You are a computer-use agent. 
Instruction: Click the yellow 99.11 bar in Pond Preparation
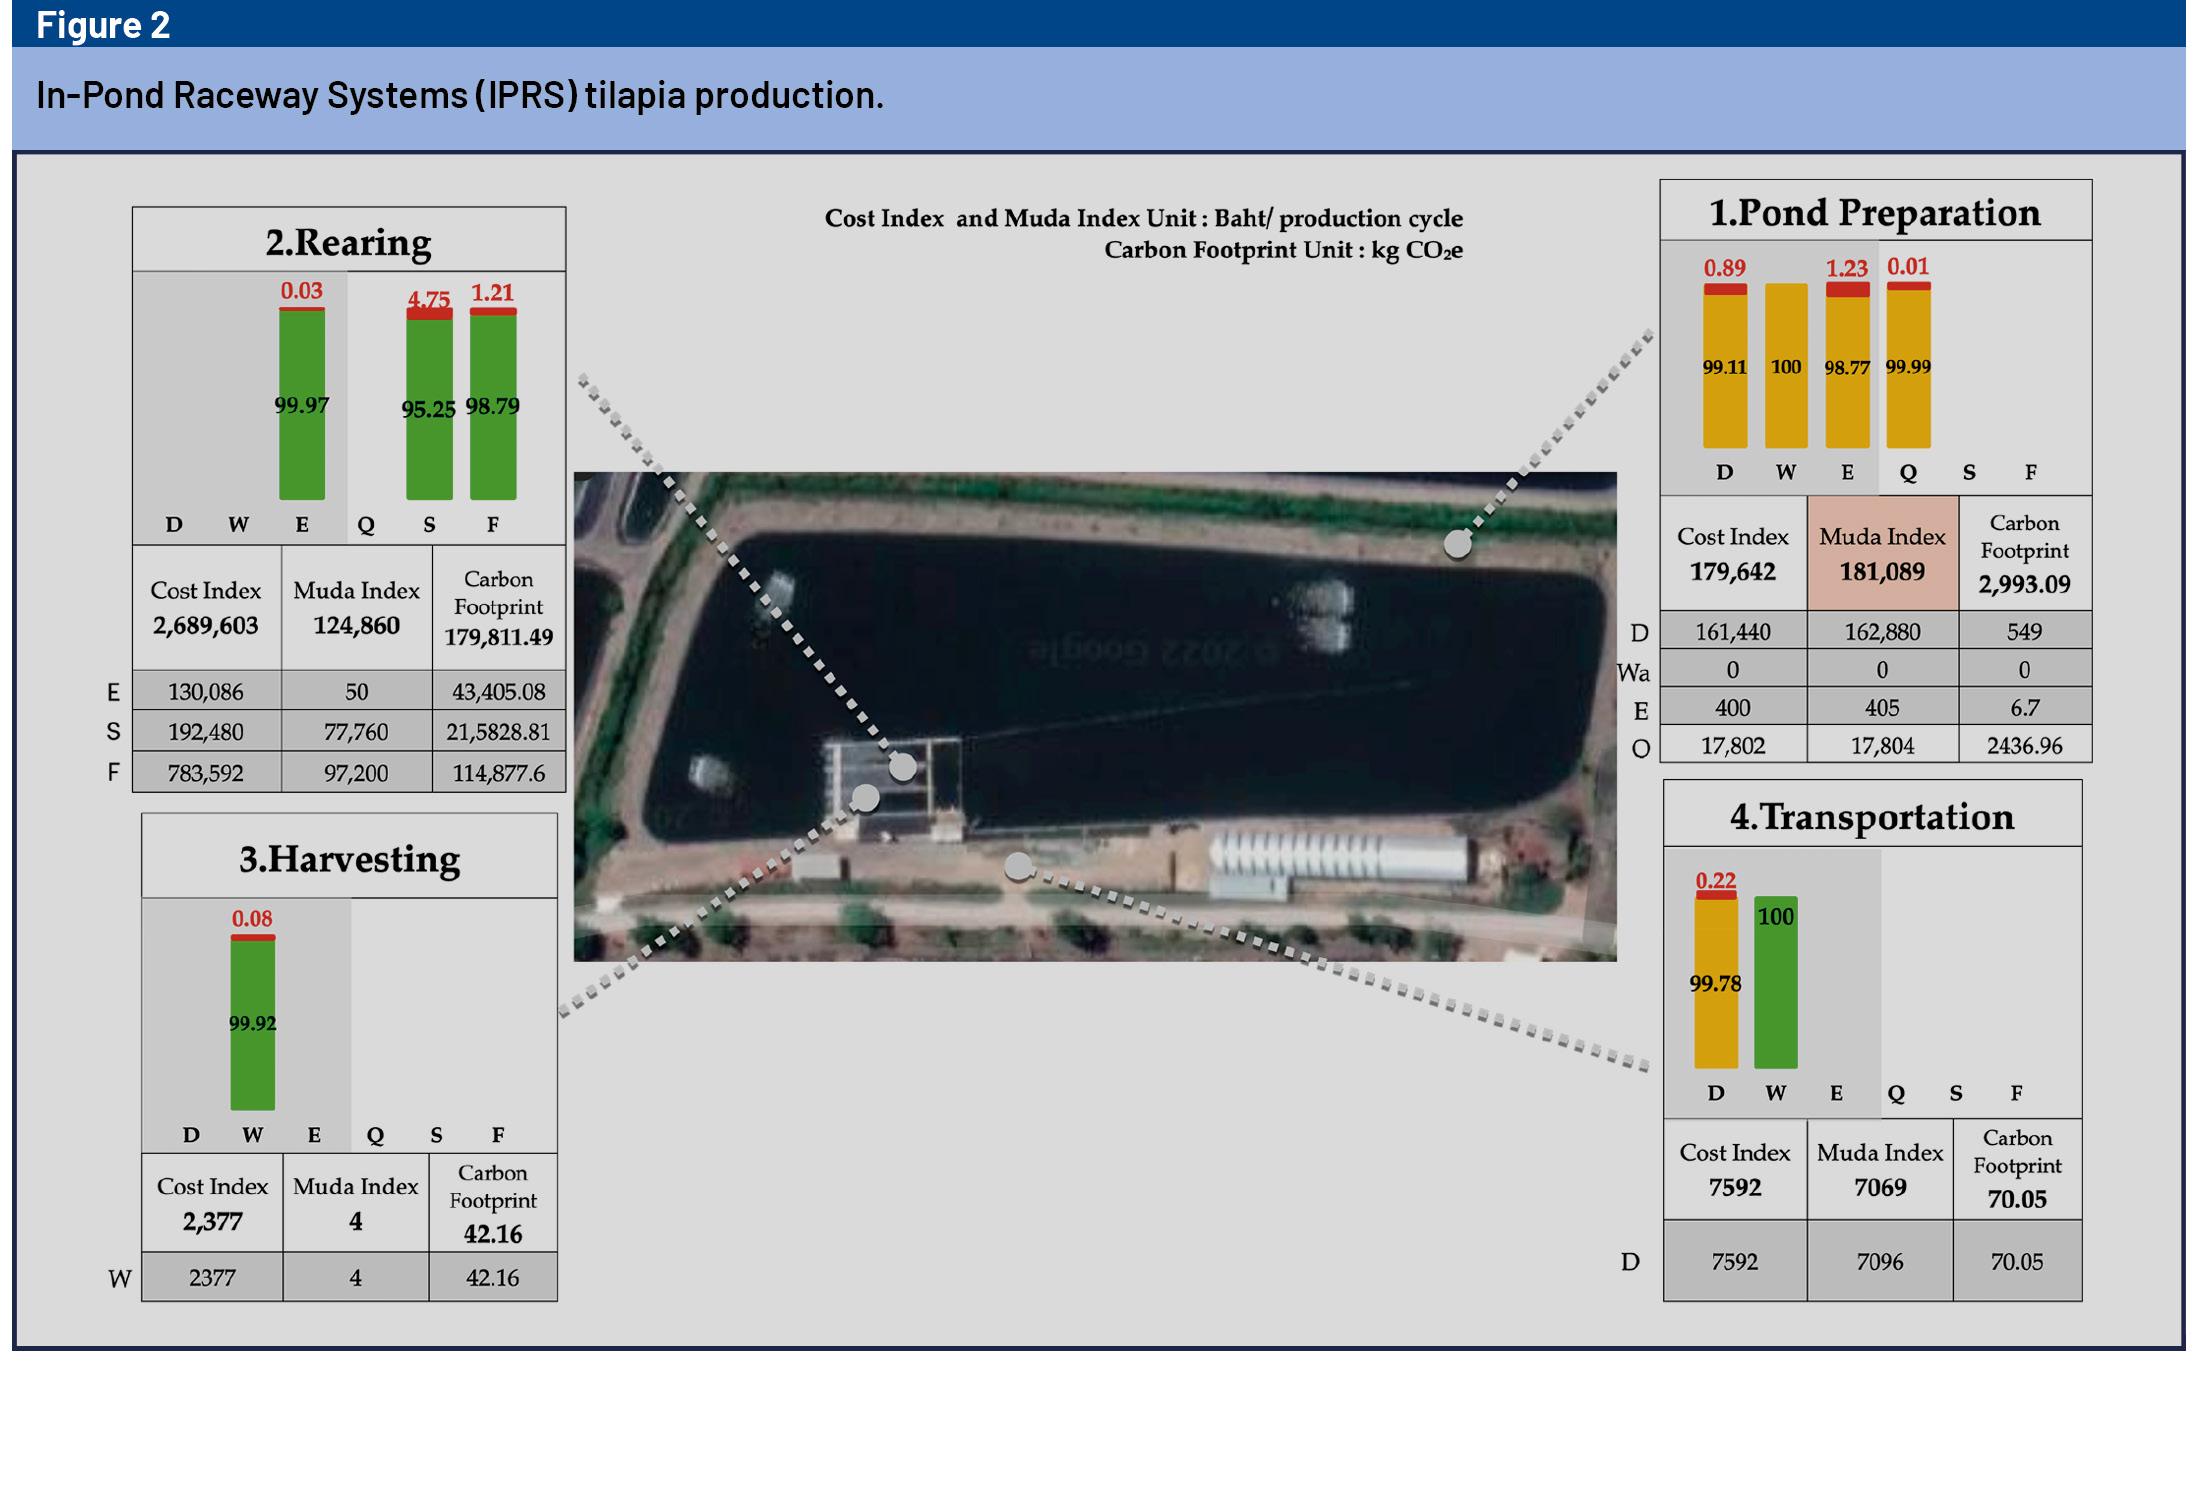pyautogui.click(x=1725, y=368)
